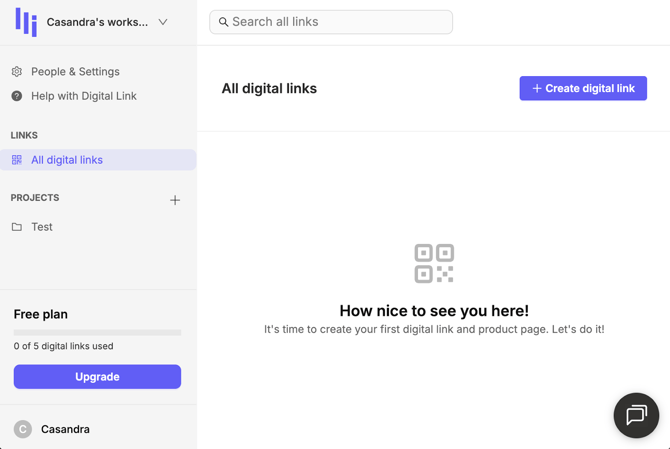Image resolution: width=670 pixels, height=449 pixels.
Task: Open the Test project
Action: [x=42, y=227]
